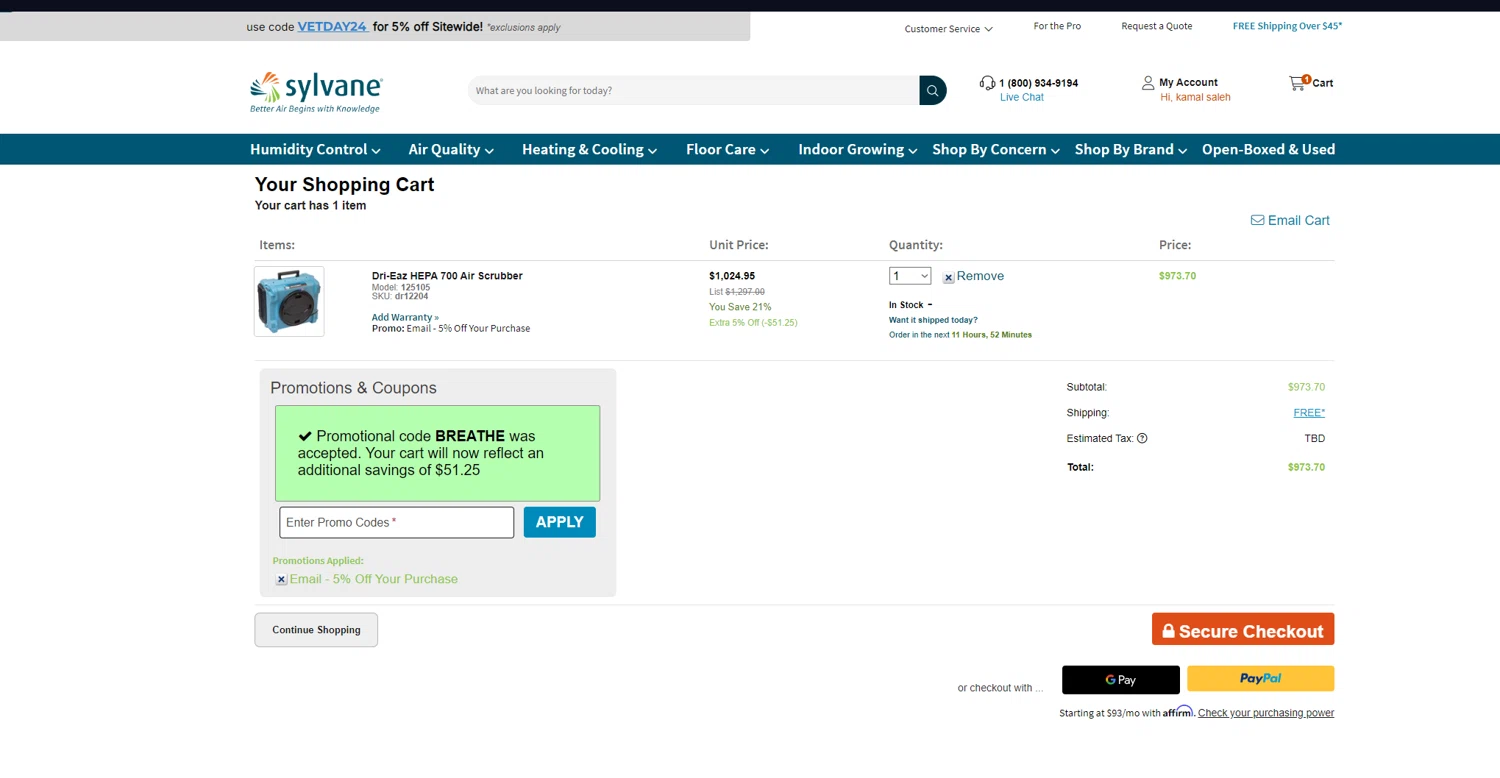Click the Dri-Eaz air scrubber thumbnail
Viewport: 1500px width, 778px height.
289,301
